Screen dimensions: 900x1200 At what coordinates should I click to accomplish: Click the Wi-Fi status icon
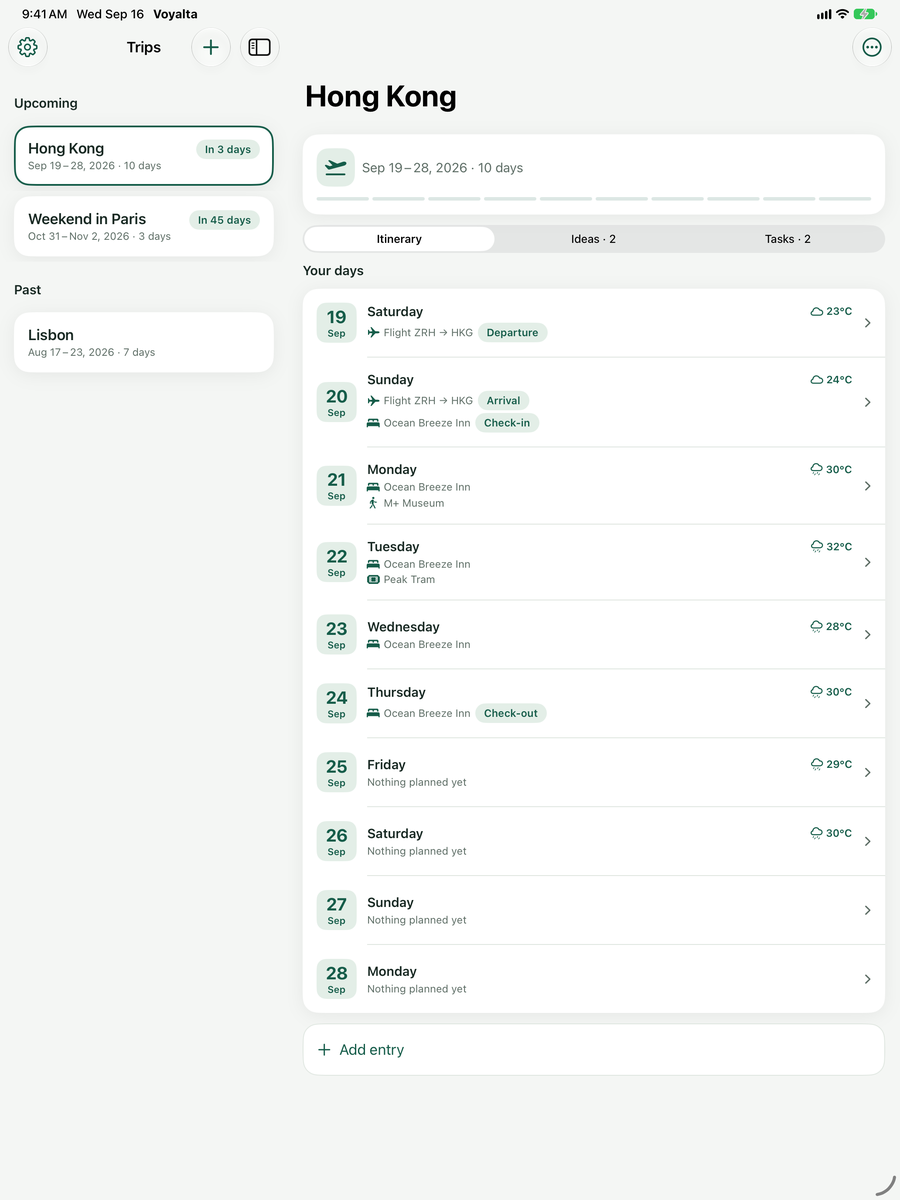[x=842, y=14]
